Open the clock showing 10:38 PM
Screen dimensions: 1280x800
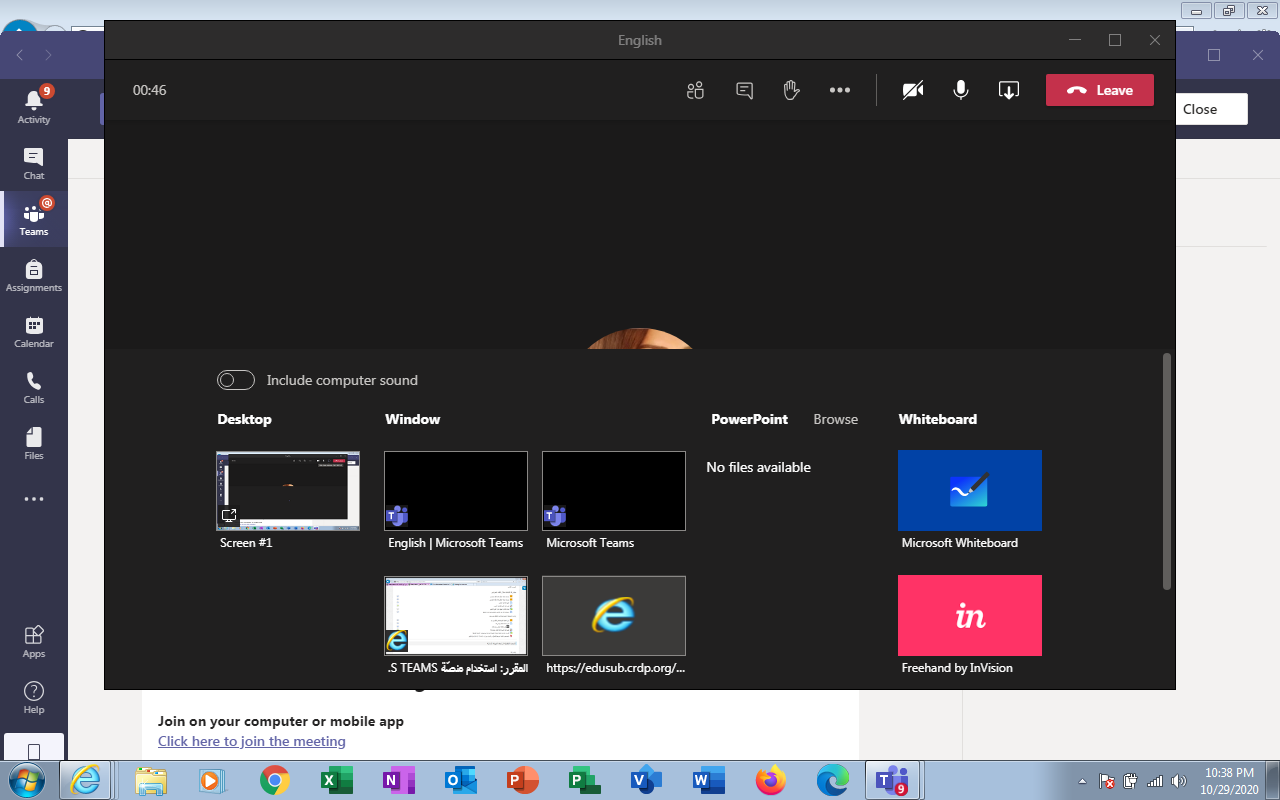click(1230, 780)
